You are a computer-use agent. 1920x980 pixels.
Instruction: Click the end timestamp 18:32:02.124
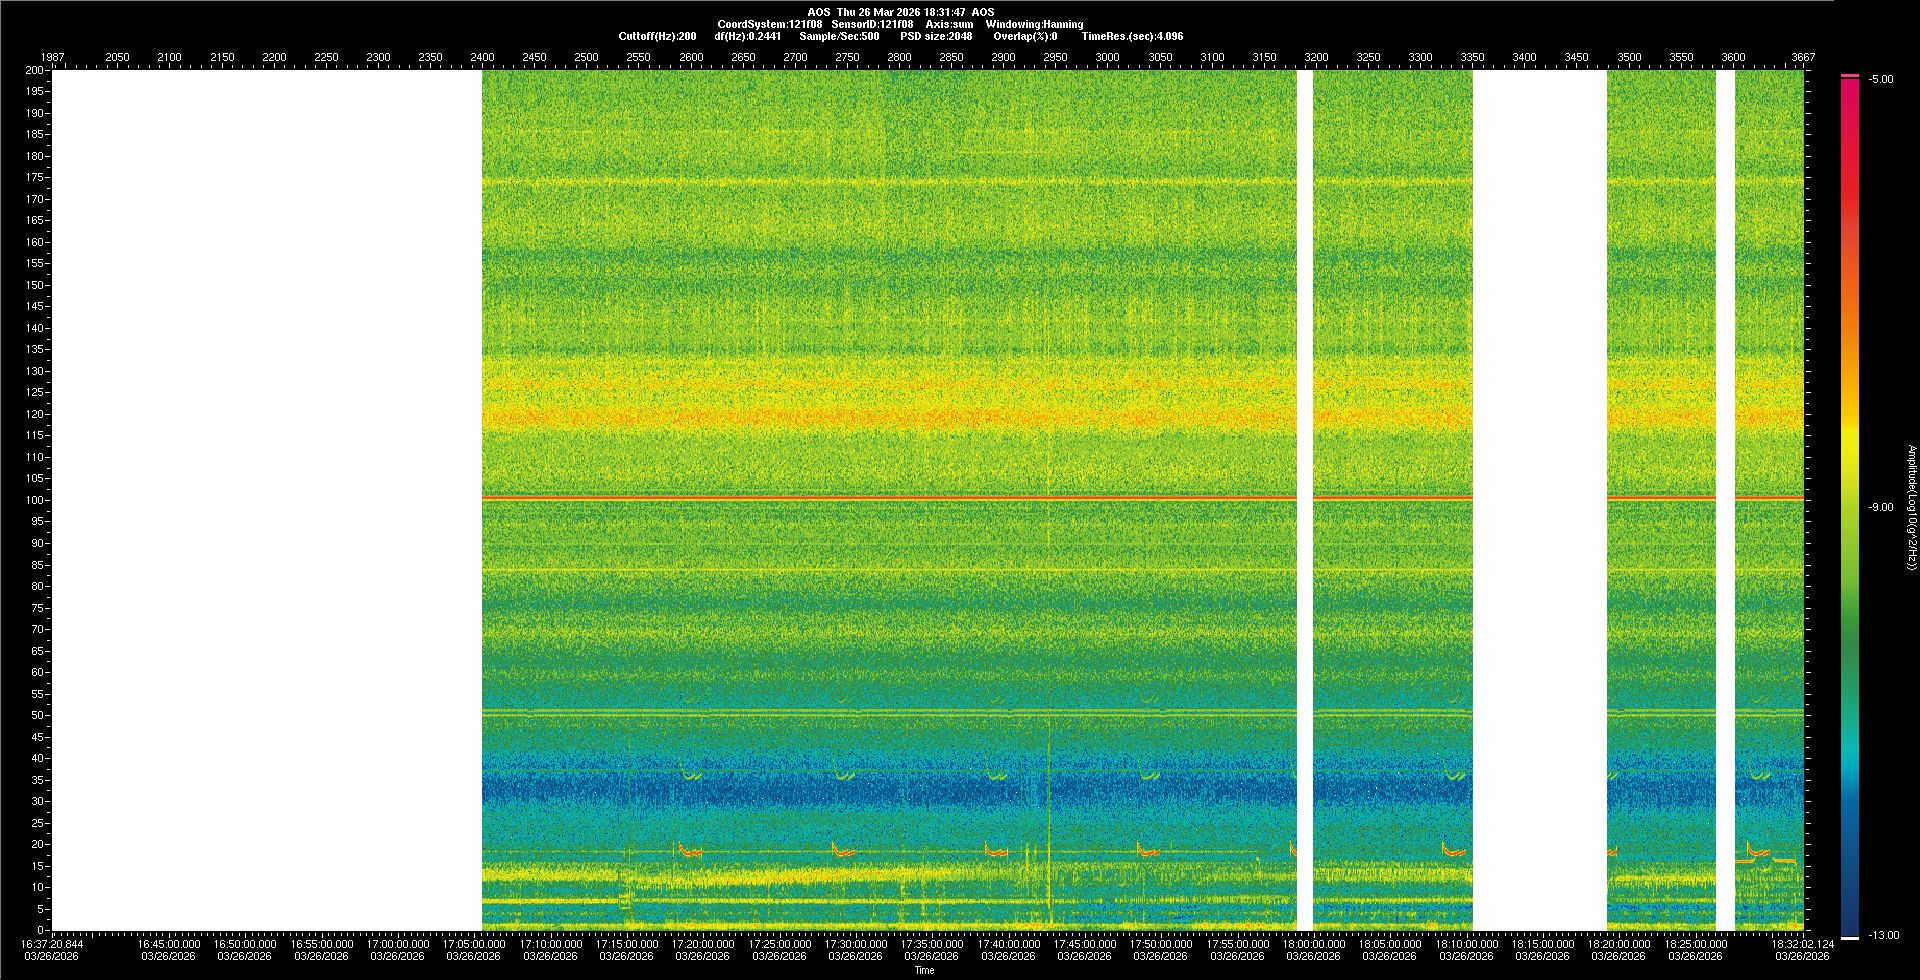[x=1803, y=943]
